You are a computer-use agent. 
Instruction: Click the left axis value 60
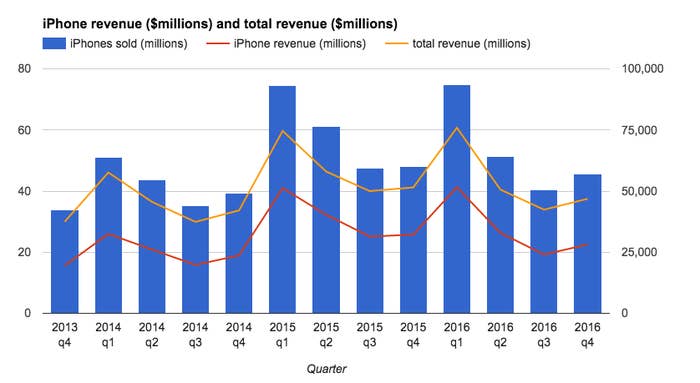coord(25,130)
